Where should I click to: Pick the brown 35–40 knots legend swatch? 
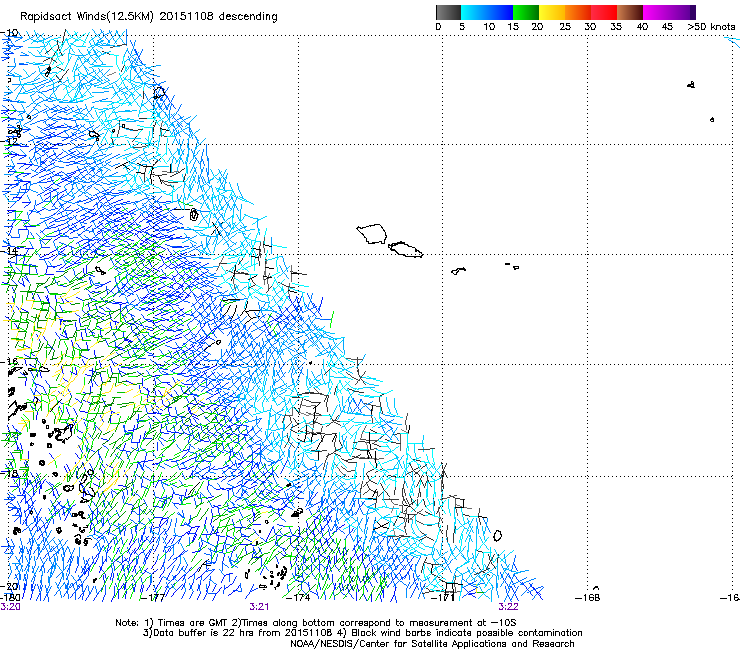click(x=630, y=12)
